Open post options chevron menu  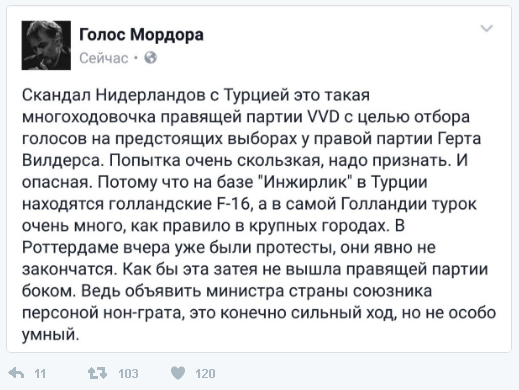point(487,29)
